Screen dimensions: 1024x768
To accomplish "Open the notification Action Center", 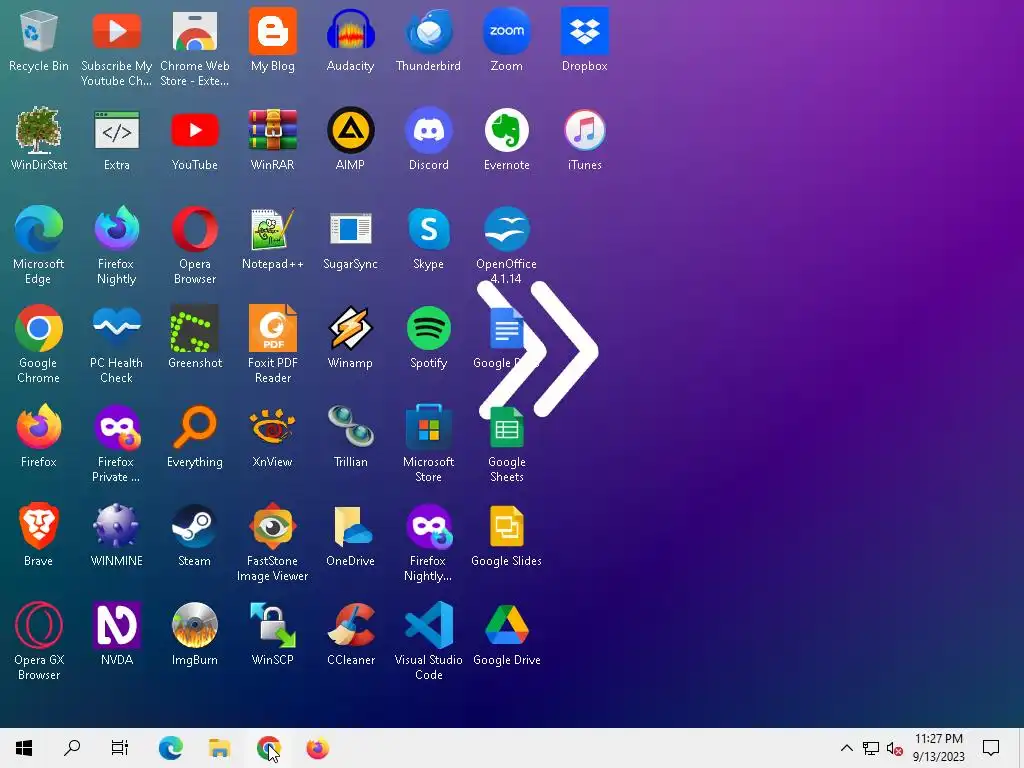I will [991, 748].
